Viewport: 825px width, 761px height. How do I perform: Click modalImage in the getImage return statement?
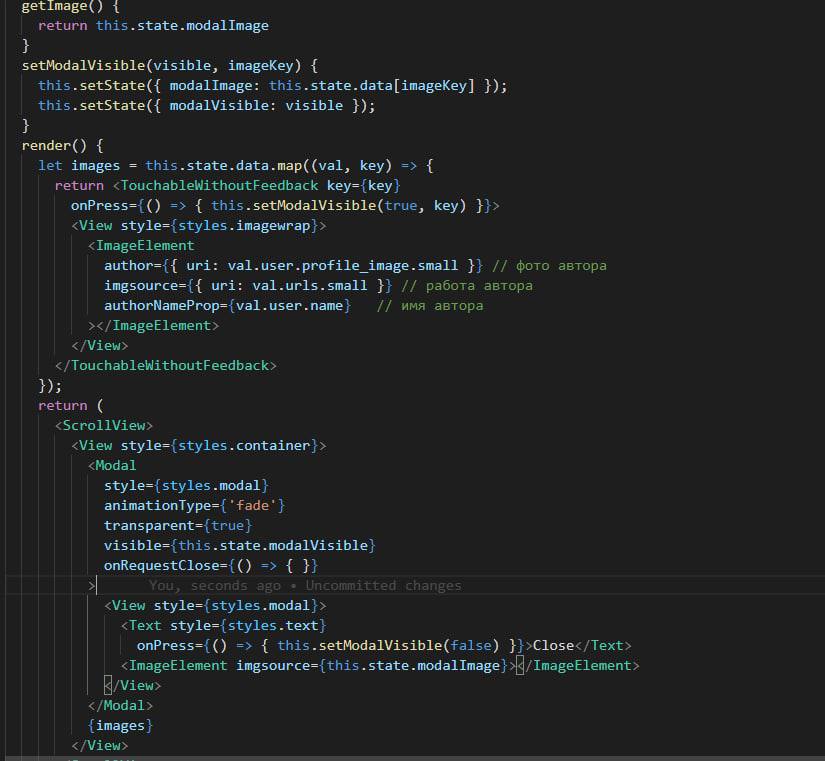[227, 26]
